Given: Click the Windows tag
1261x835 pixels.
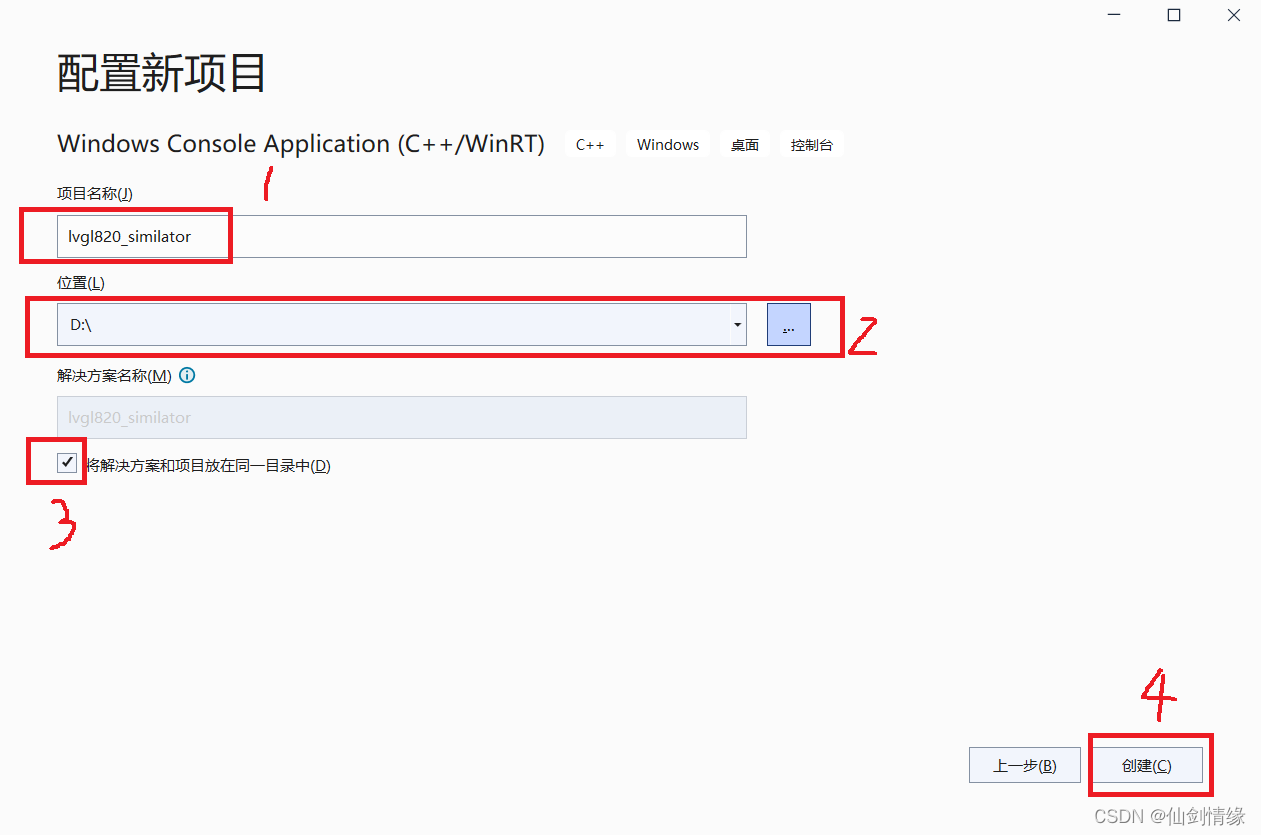Looking at the screenshot, I should point(668,145).
